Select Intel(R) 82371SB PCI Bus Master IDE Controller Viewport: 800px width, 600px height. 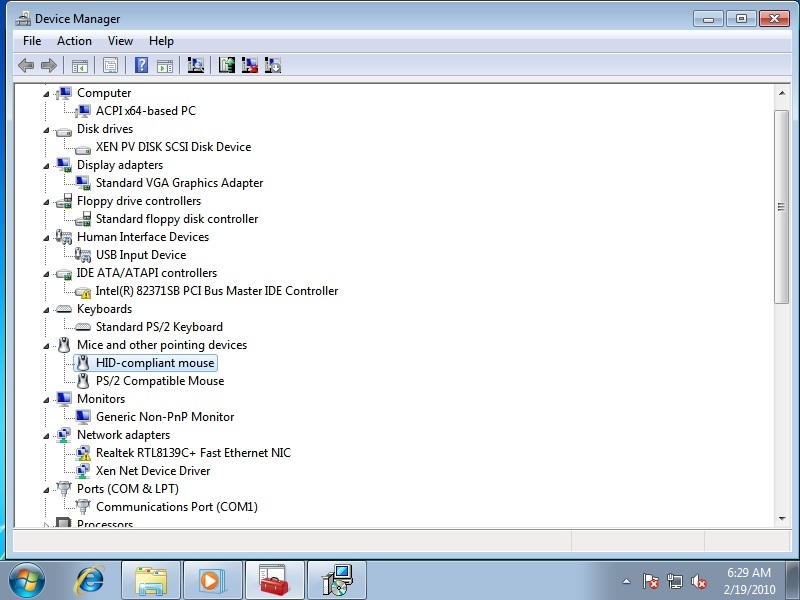click(x=216, y=291)
